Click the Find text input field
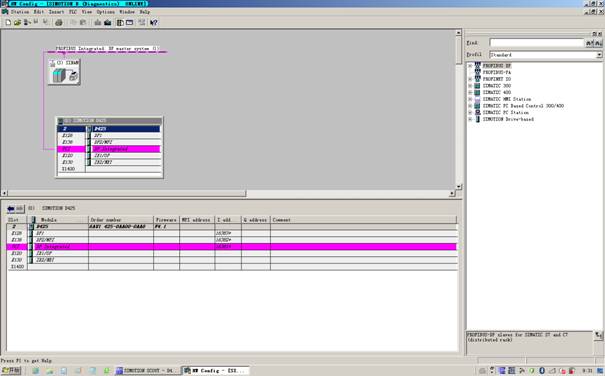The image size is (605, 376). click(x=537, y=42)
